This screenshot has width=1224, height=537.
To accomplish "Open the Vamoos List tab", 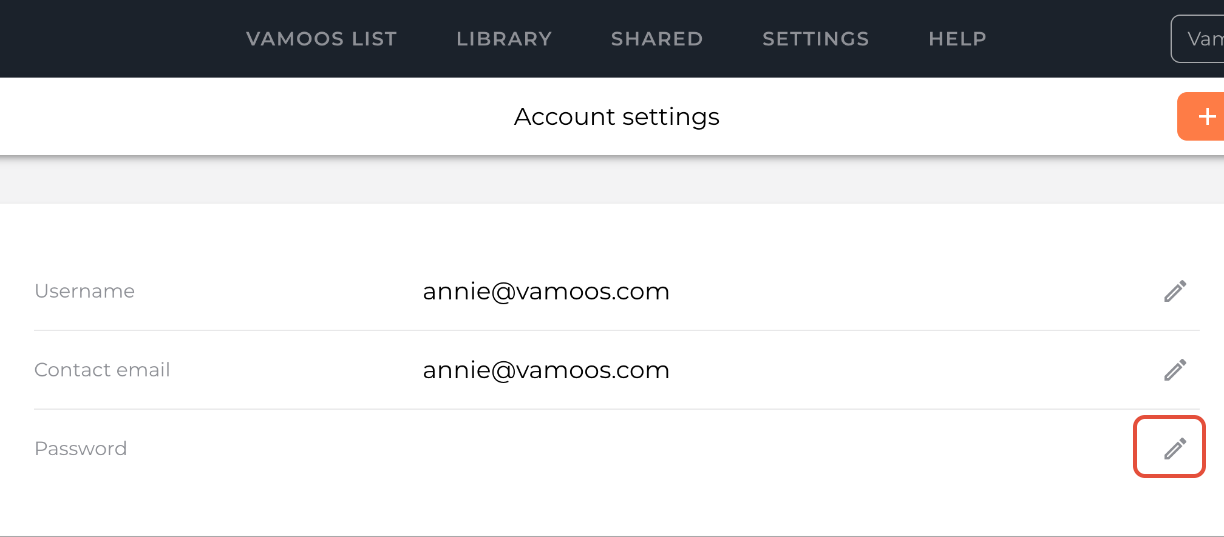I will click(321, 39).
